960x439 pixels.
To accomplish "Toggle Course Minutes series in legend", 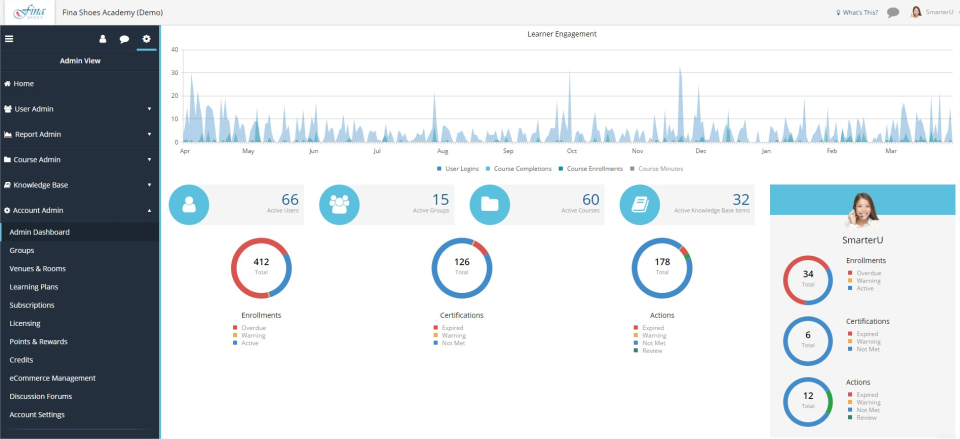I will coord(657,169).
